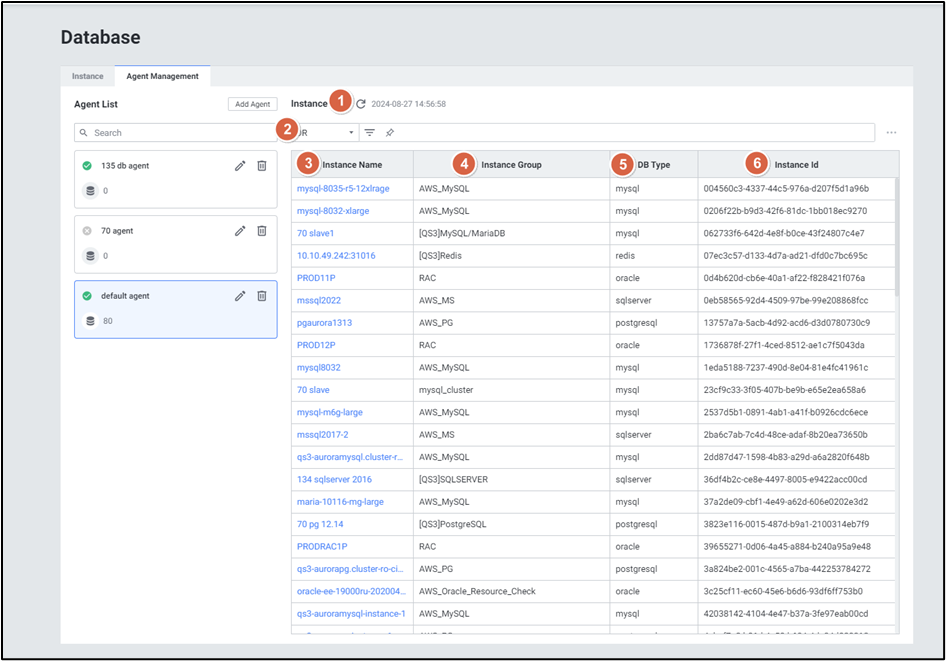Switch to the Instance tab
Viewport: 946px width, 661px height.
point(87,76)
